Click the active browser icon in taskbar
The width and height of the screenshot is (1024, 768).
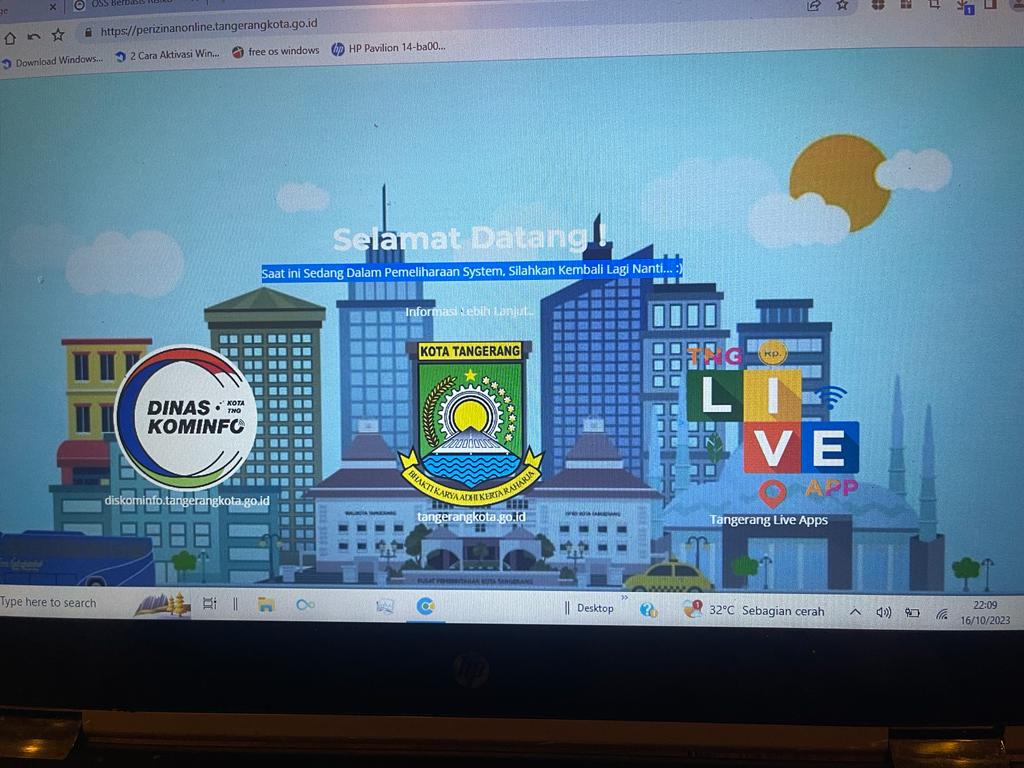426,607
